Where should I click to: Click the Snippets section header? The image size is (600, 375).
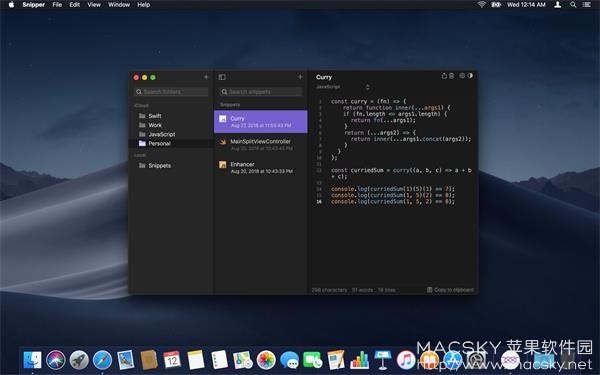[230, 104]
